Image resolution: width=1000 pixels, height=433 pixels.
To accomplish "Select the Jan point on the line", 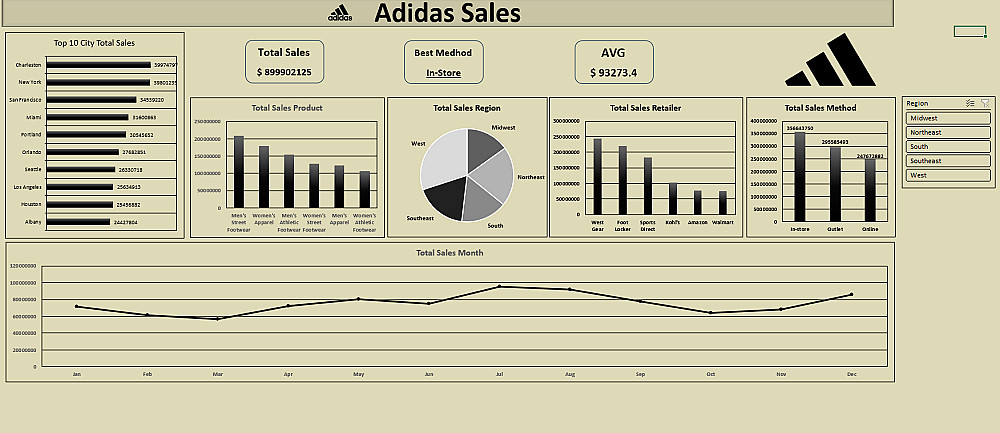I will [77, 306].
